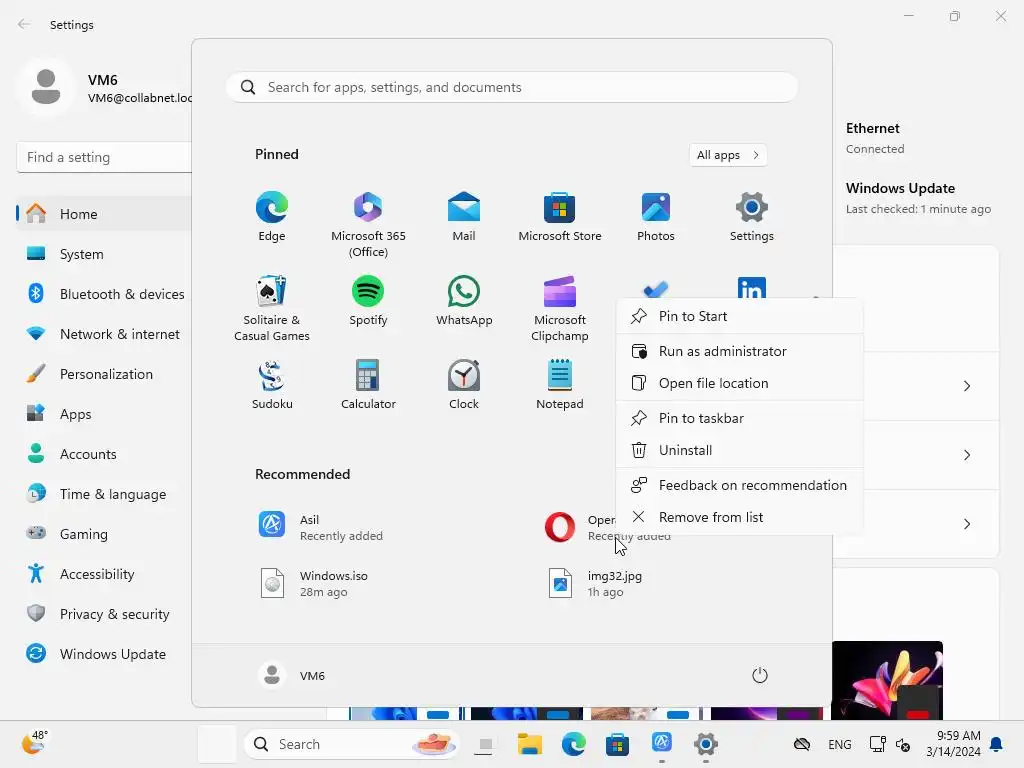Open File Explorer from taskbar
Image resolution: width=1024 pixels, height=768 pixels.
tap(530, 744)
